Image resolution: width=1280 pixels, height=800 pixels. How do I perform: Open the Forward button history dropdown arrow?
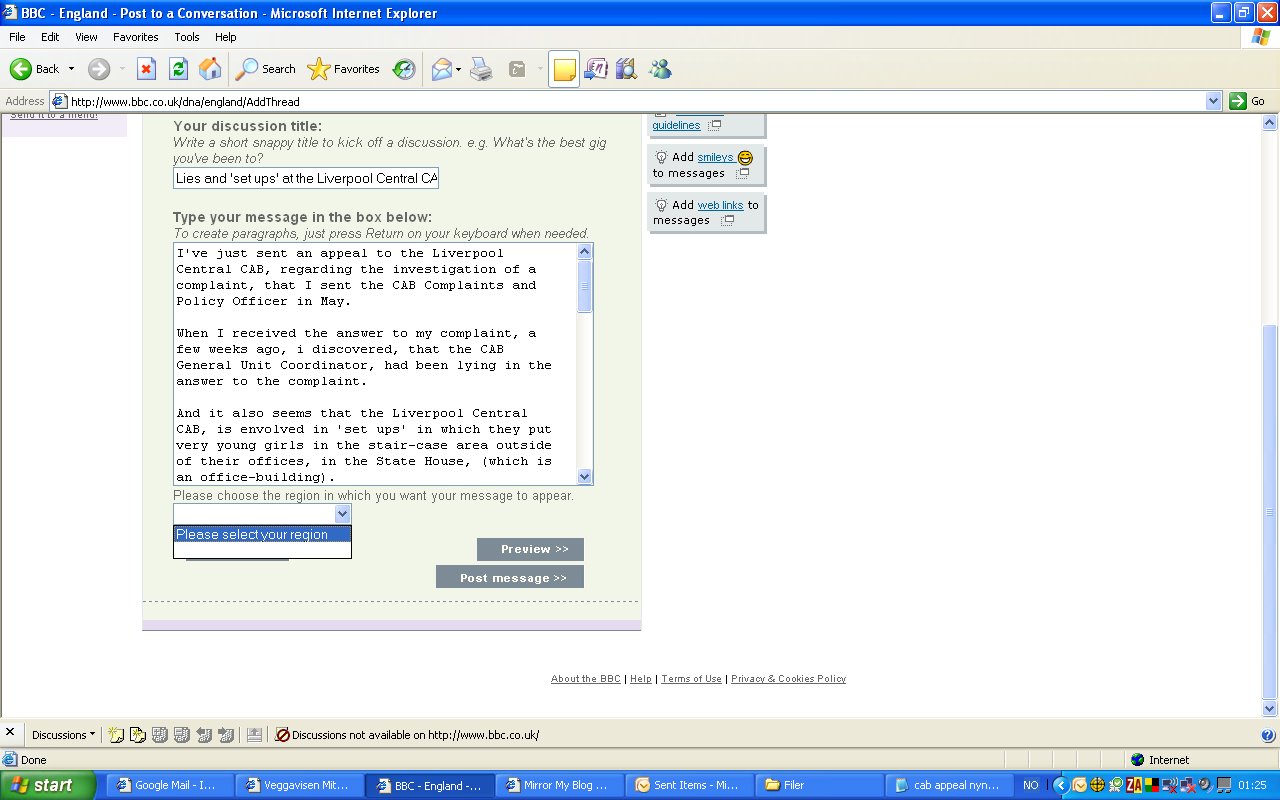(122, 69)
